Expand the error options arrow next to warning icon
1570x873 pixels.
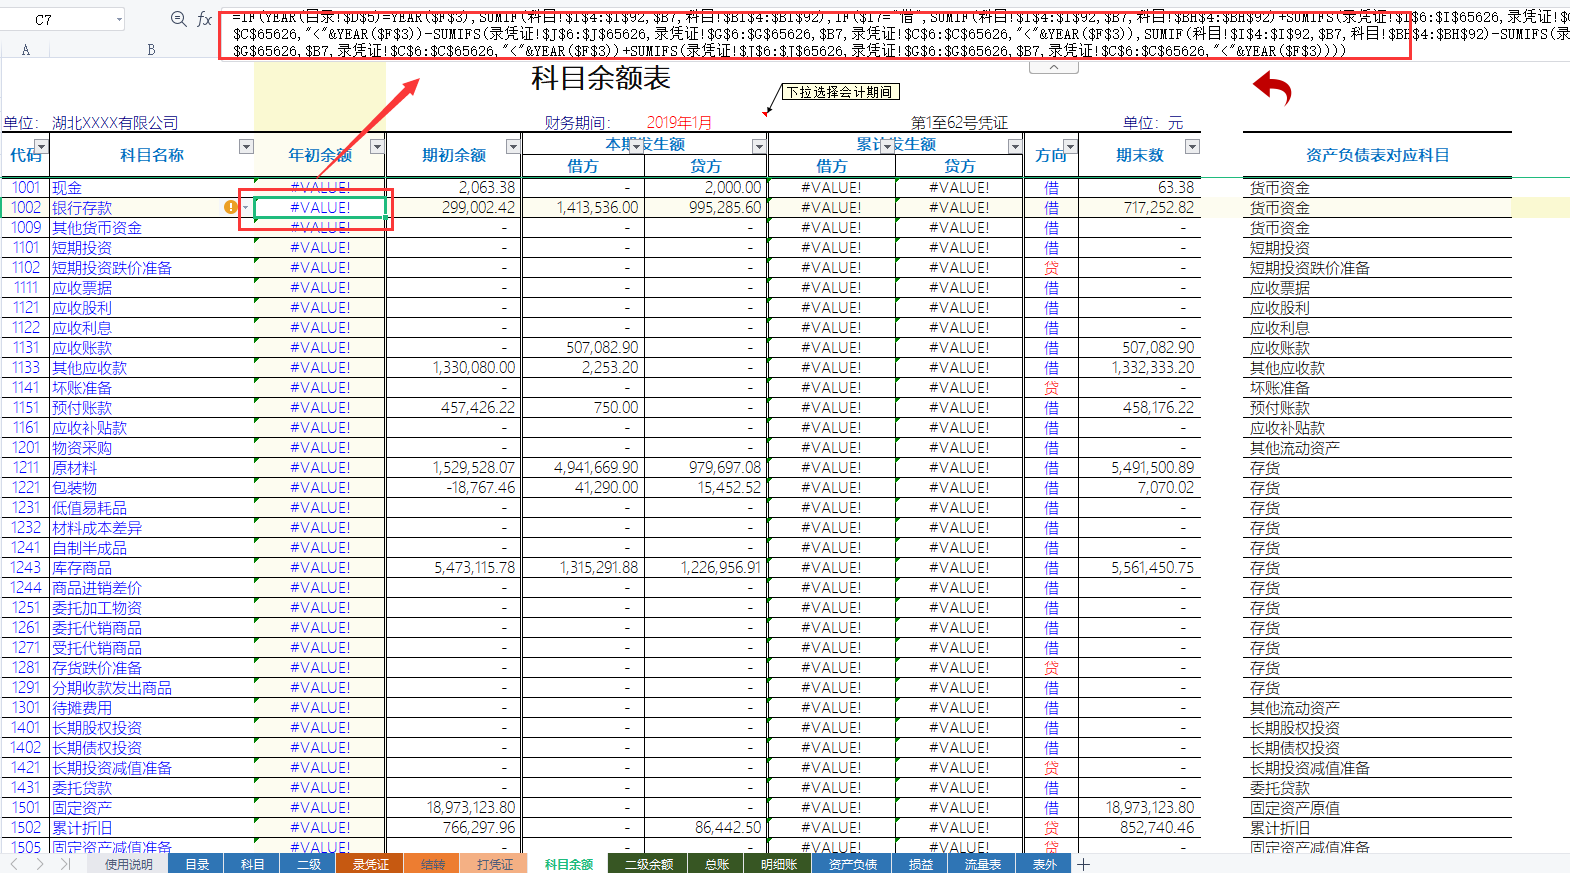tap(245, 207)
